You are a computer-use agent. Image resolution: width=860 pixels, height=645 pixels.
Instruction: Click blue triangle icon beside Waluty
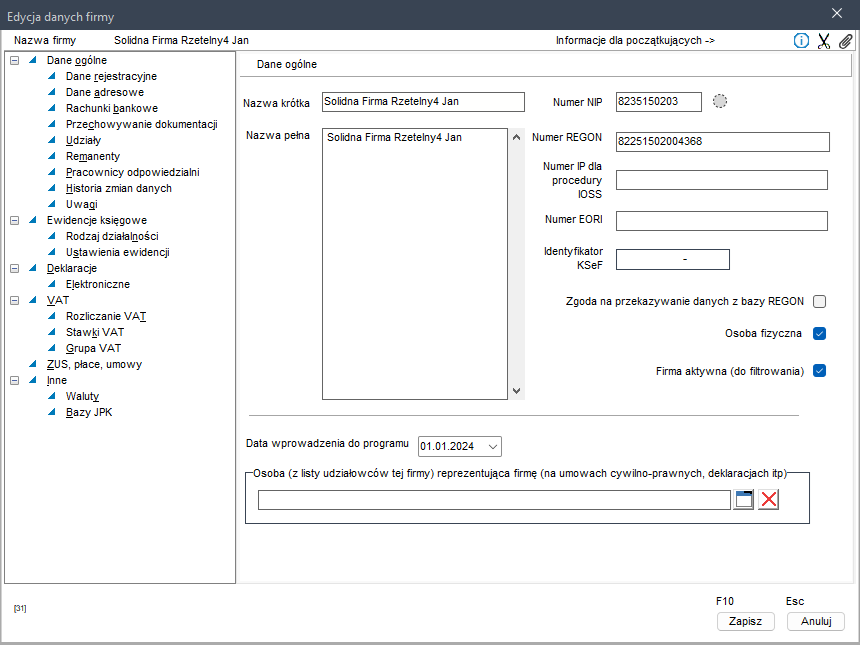52,395
